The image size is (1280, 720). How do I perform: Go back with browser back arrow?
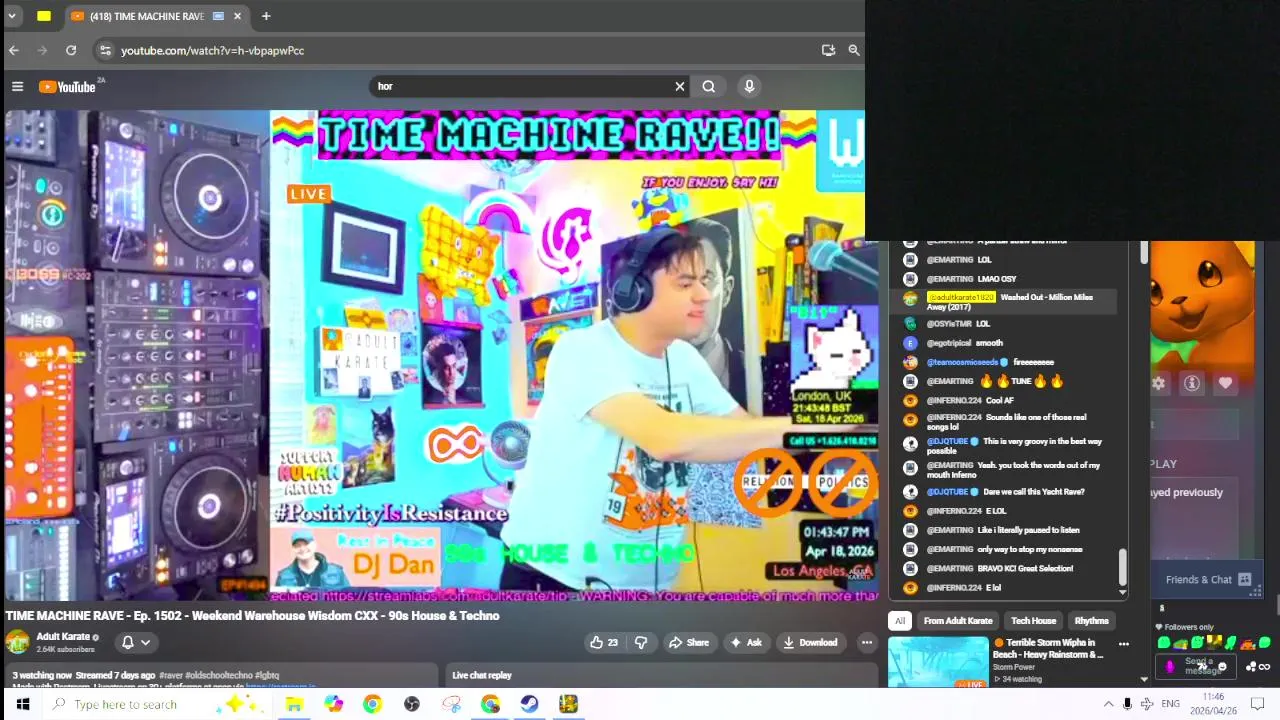pyautogui.click(x=14, y=50)
